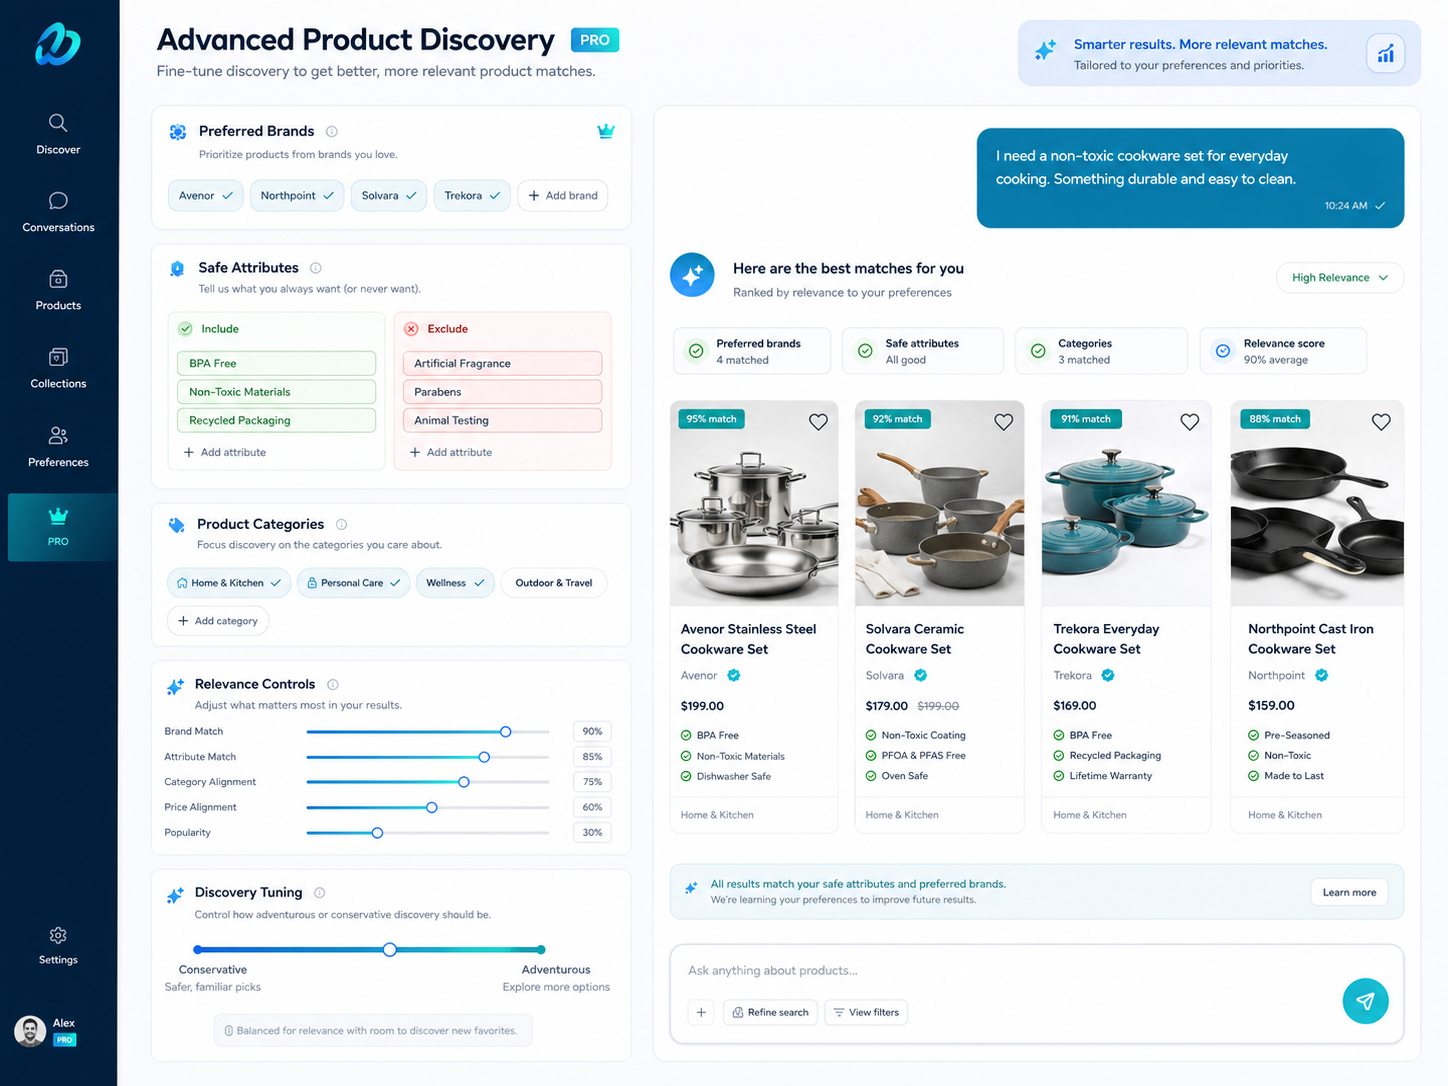Click Alex's profile avatar

pyautogui.click(x=30, y=1031)
